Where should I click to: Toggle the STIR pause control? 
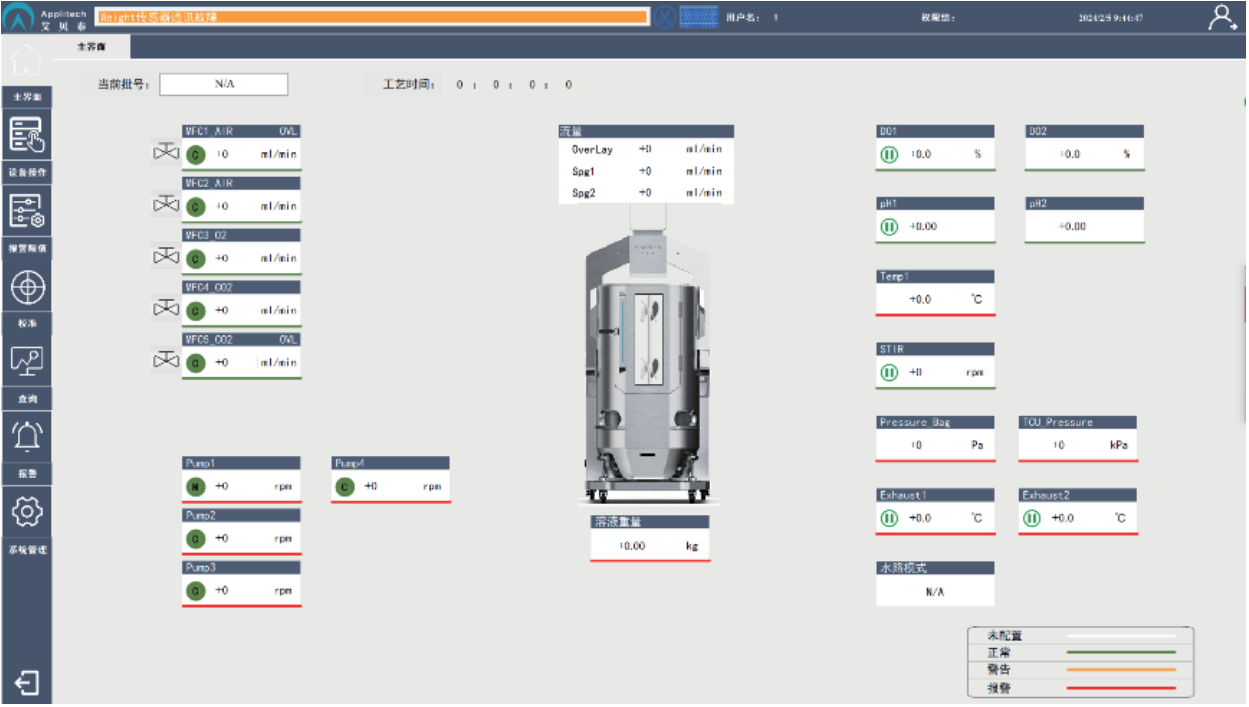point(889,373)
